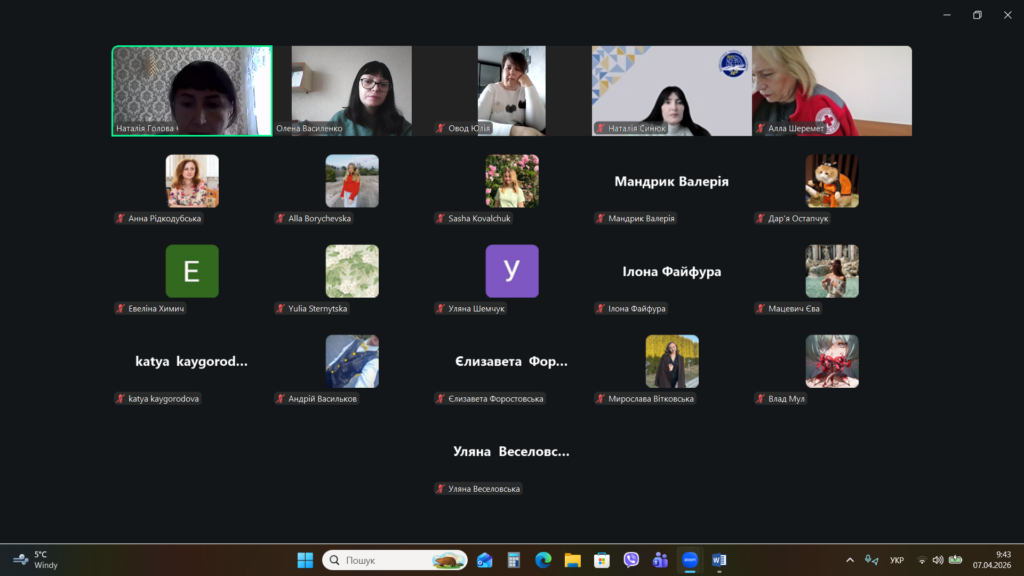1024x576 pixels.
Task: Click the speaker volume tray icon
Action: click(938, 560)
